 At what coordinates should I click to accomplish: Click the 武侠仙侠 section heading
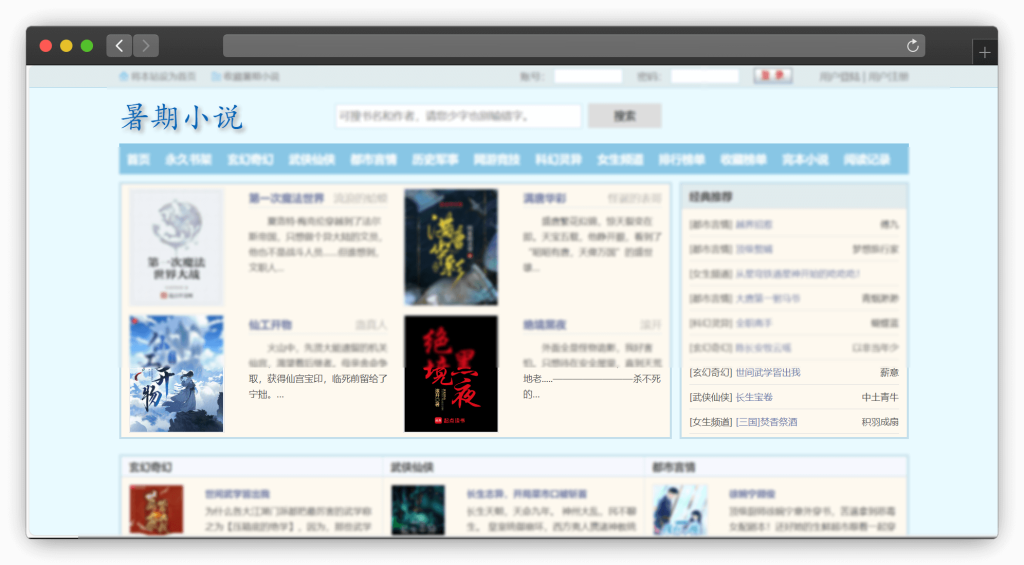pyautogui.click(x=412, y=467)
